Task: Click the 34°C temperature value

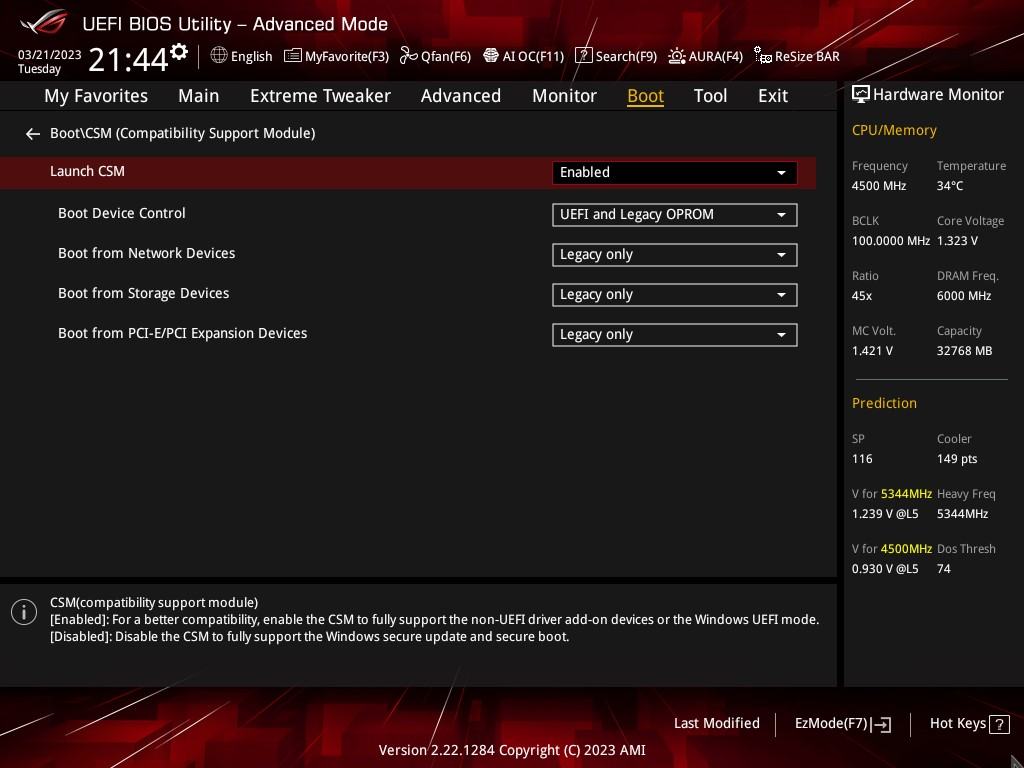Action: pos(950,186)
